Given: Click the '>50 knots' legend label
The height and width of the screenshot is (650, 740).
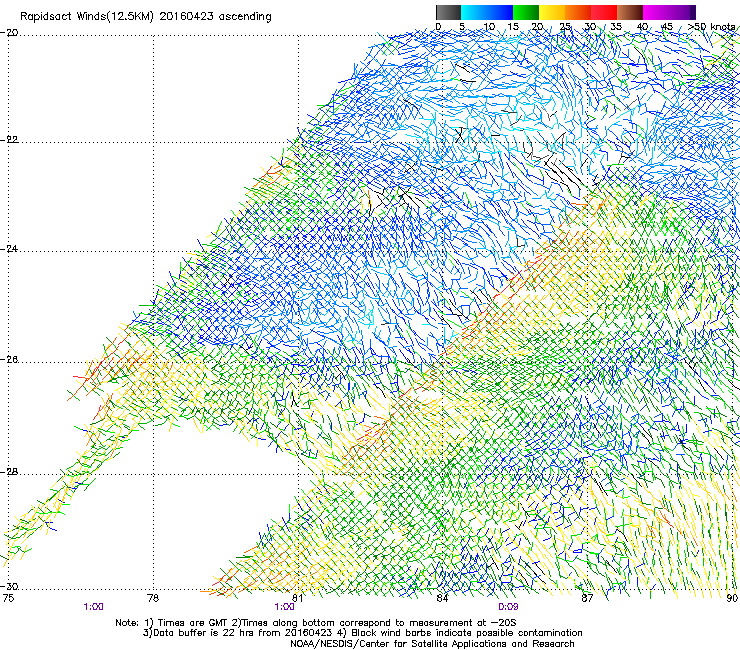Looking at the screenshot, I should pos(713,26).
